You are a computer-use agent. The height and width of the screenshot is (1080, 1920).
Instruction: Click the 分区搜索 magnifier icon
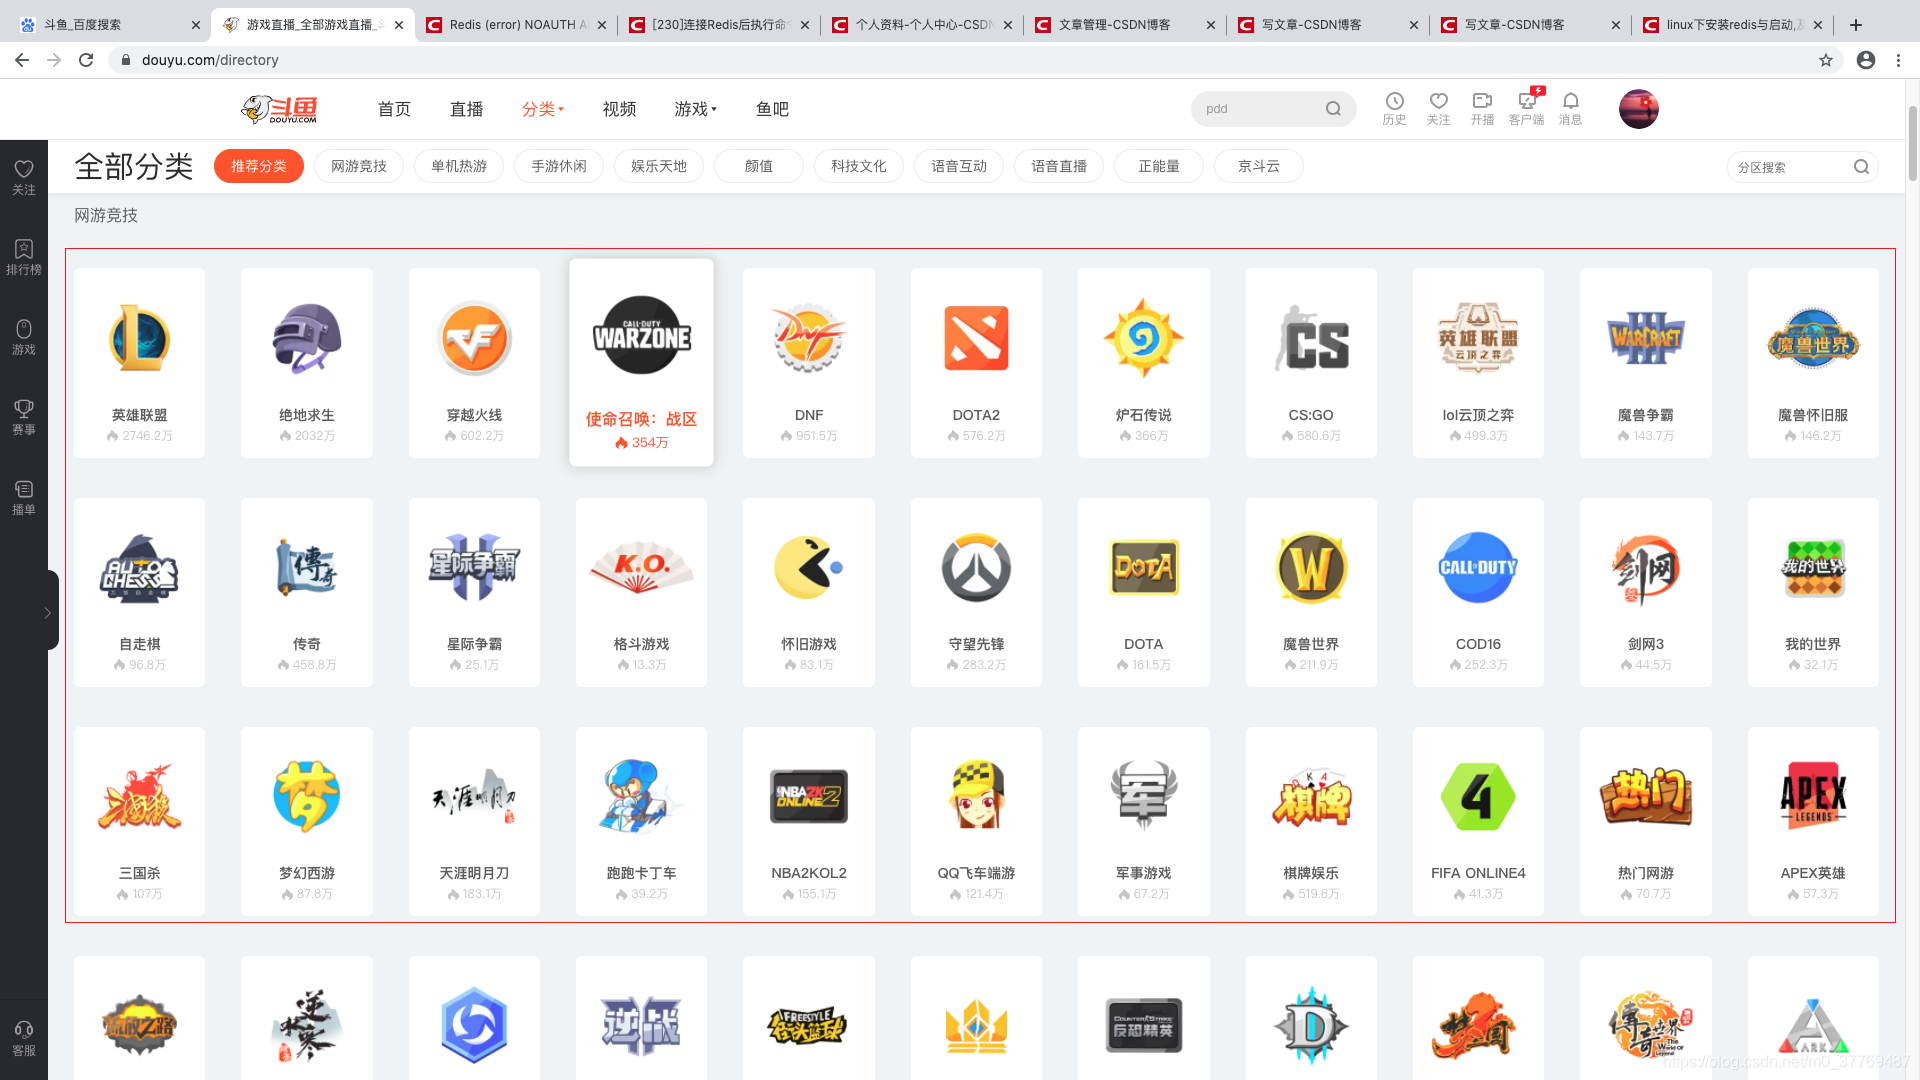pyautogui.click(x=1861, y=167)
